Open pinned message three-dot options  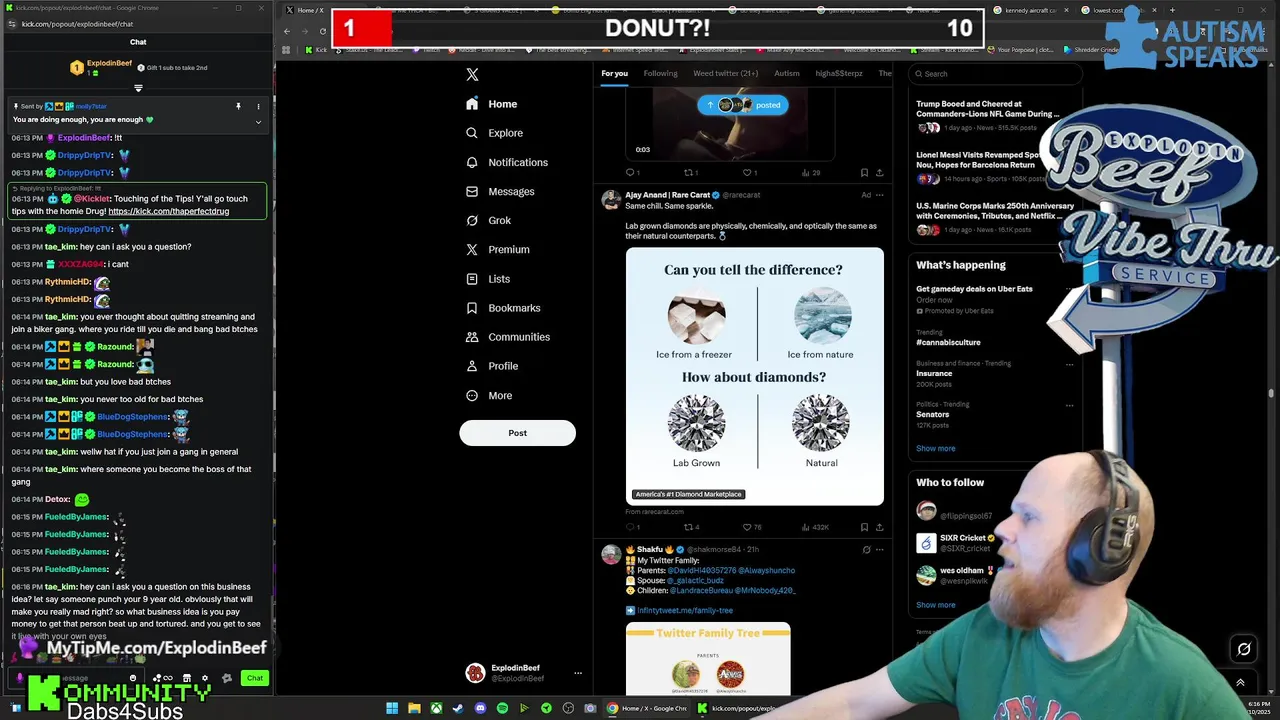pos(258,106)
